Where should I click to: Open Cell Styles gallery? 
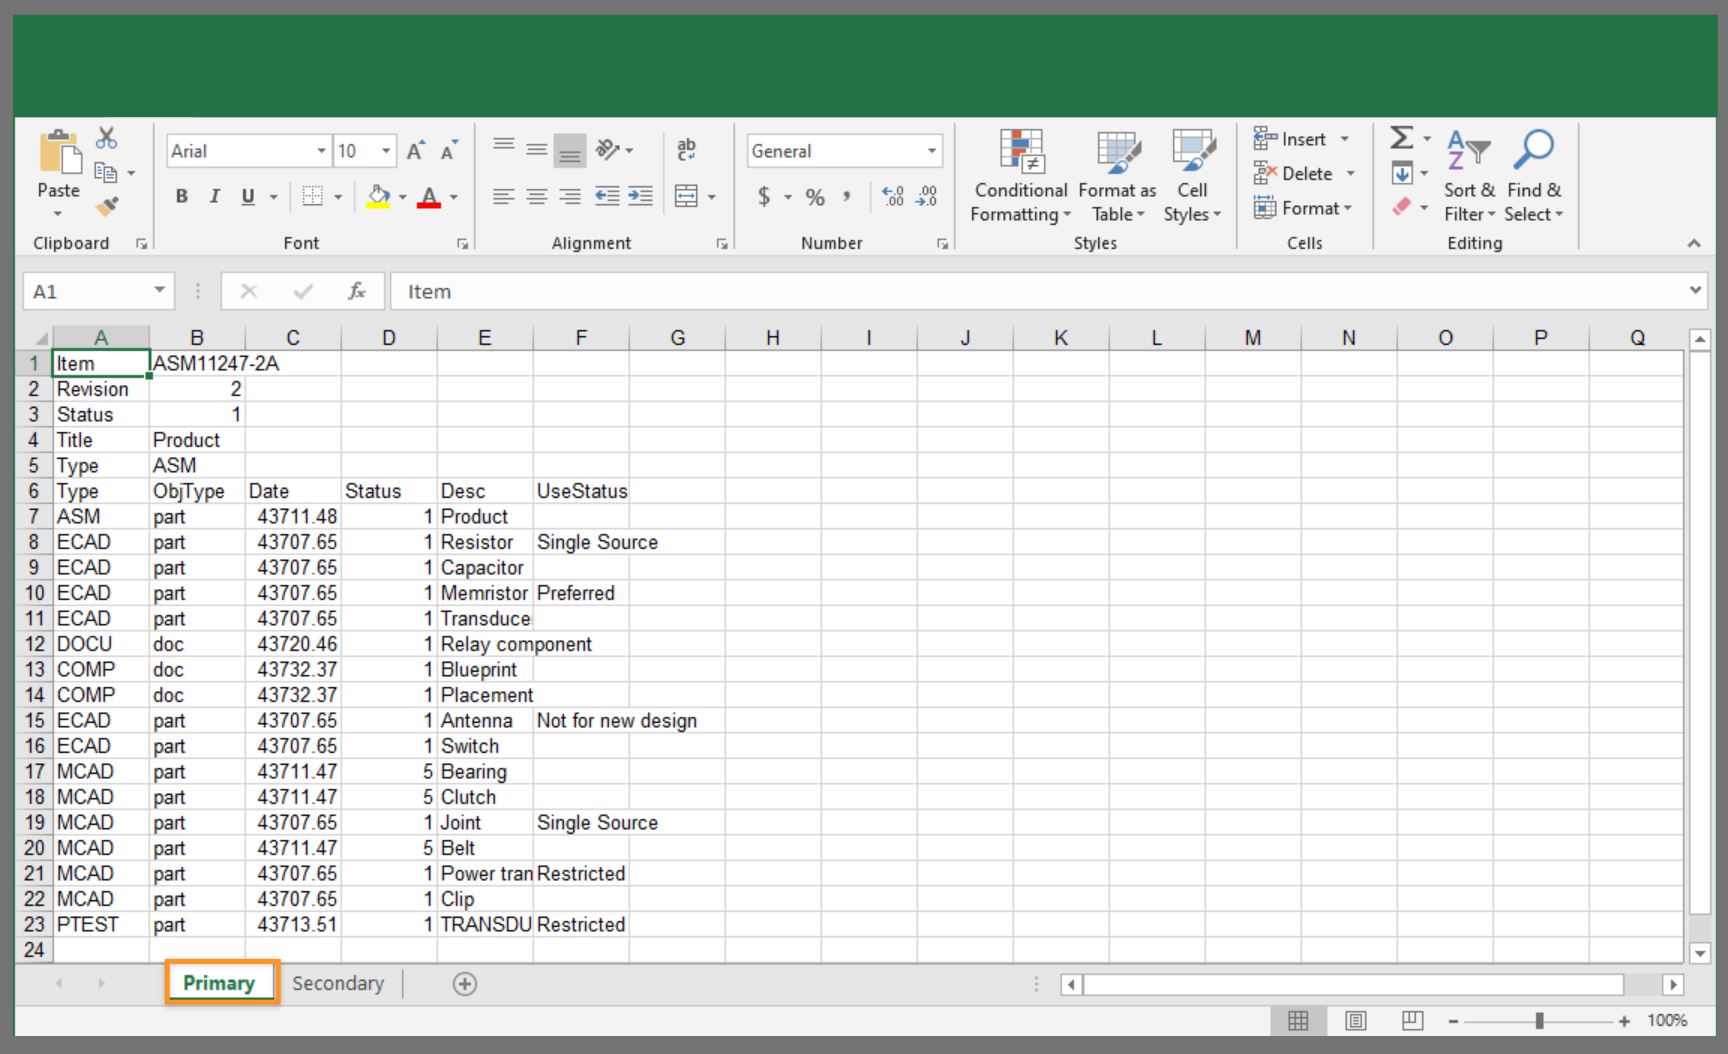1193,177
